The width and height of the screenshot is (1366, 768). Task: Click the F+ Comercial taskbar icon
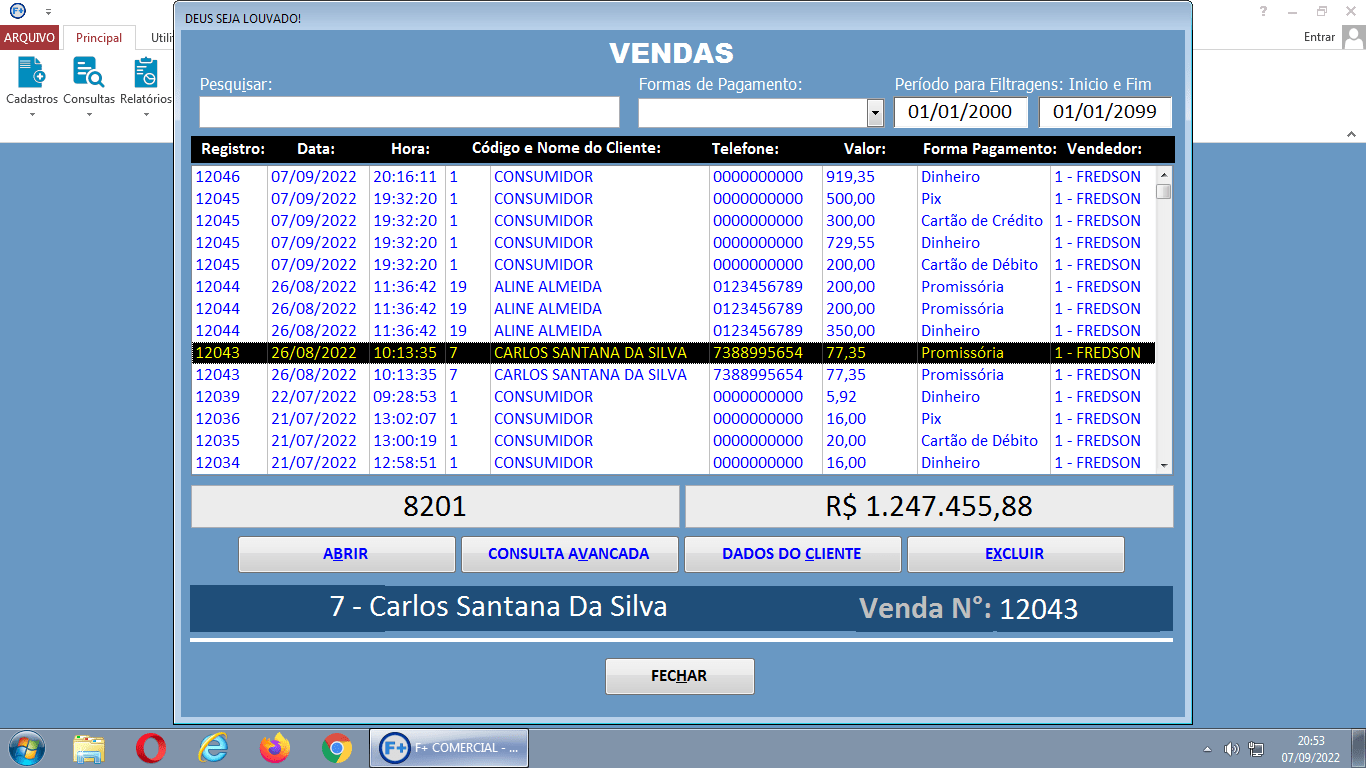[x=448, y=747]
